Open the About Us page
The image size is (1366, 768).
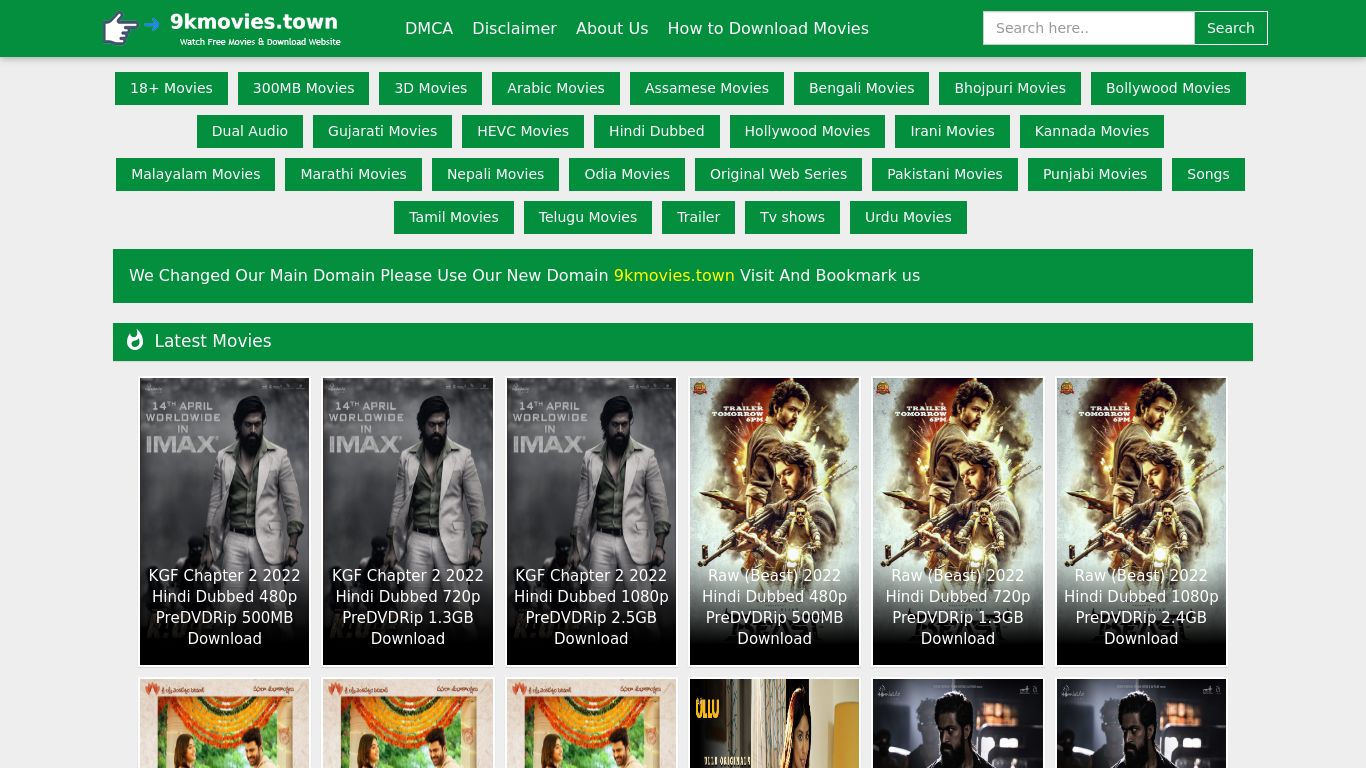(x=611, y=28)
